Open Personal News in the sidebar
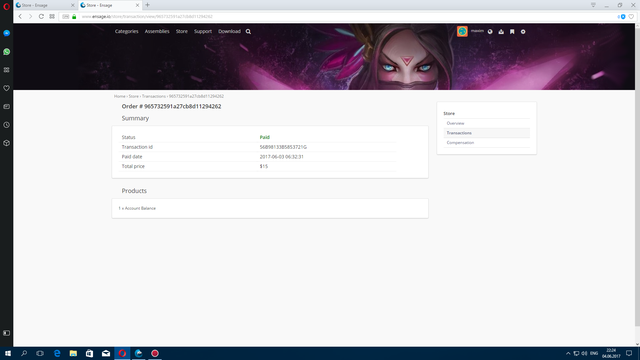Screen dimensions: 640x360 coord(7,107)
